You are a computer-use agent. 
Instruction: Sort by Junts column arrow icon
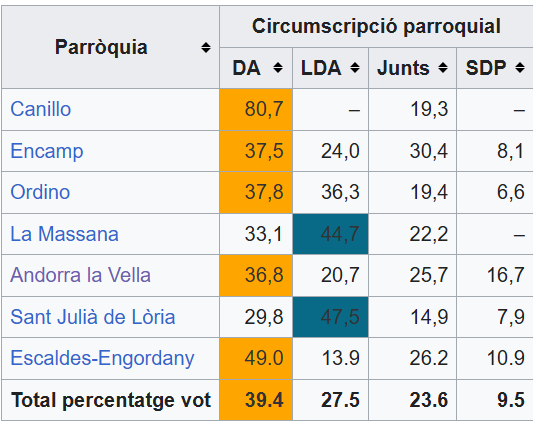pos(443,68)
